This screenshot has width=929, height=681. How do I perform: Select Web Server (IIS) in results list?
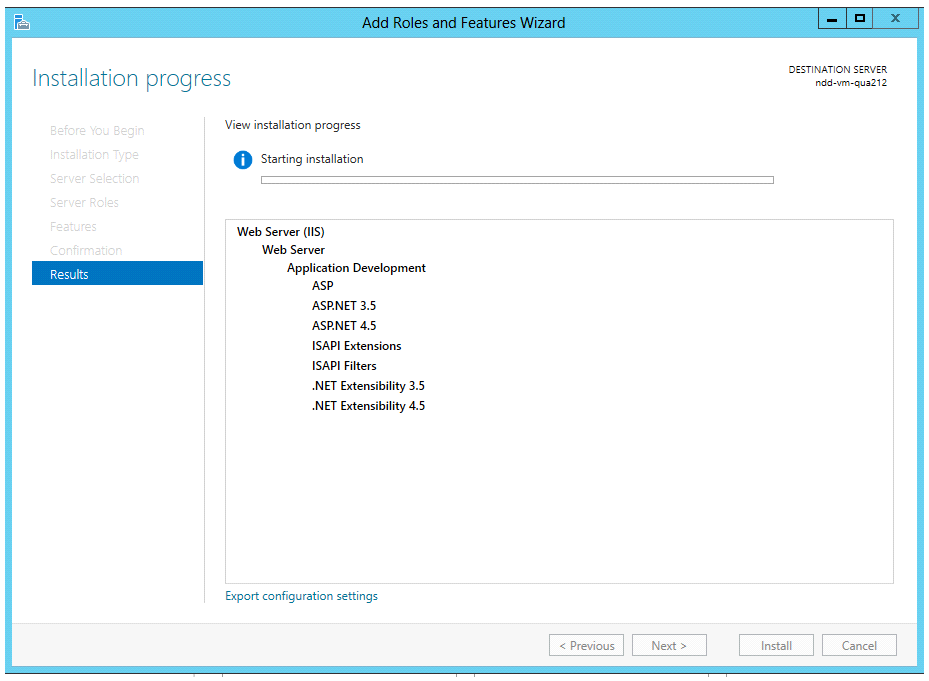coord(280,232)
